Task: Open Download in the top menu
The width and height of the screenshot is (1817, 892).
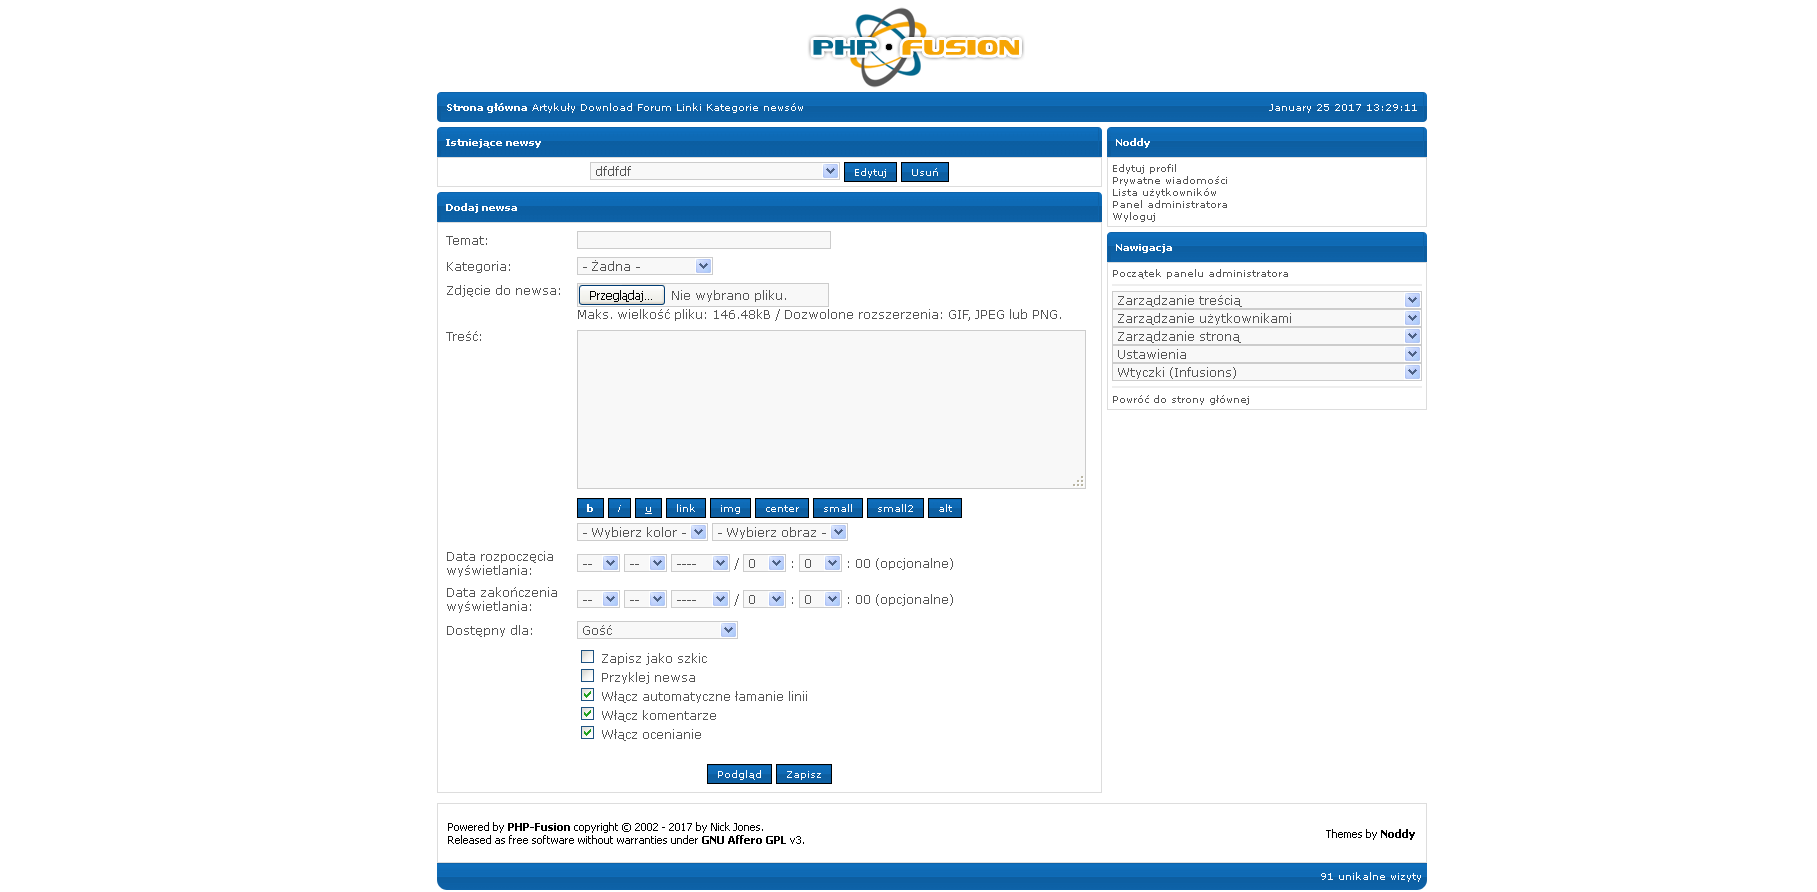Action: pos(606,107)
